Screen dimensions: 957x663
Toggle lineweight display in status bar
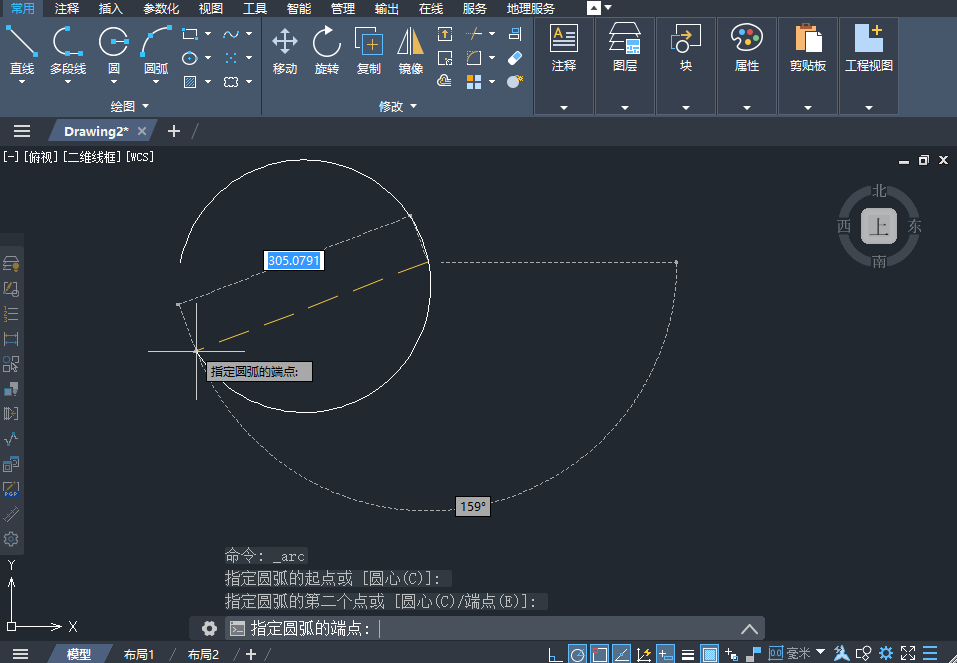click(x=687, y=654)
